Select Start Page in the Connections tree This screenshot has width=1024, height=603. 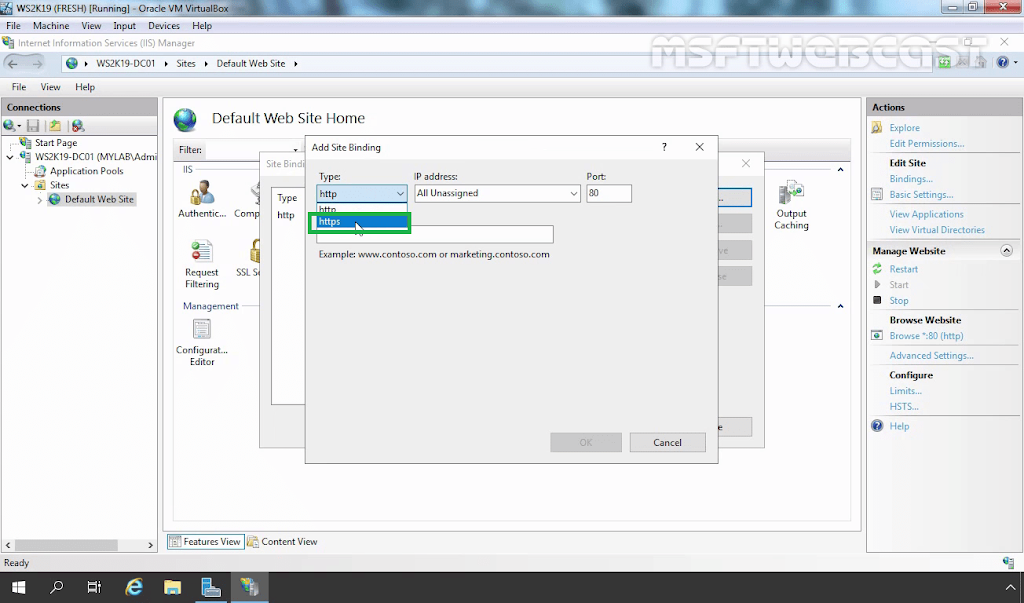click(x=56, y=142)
